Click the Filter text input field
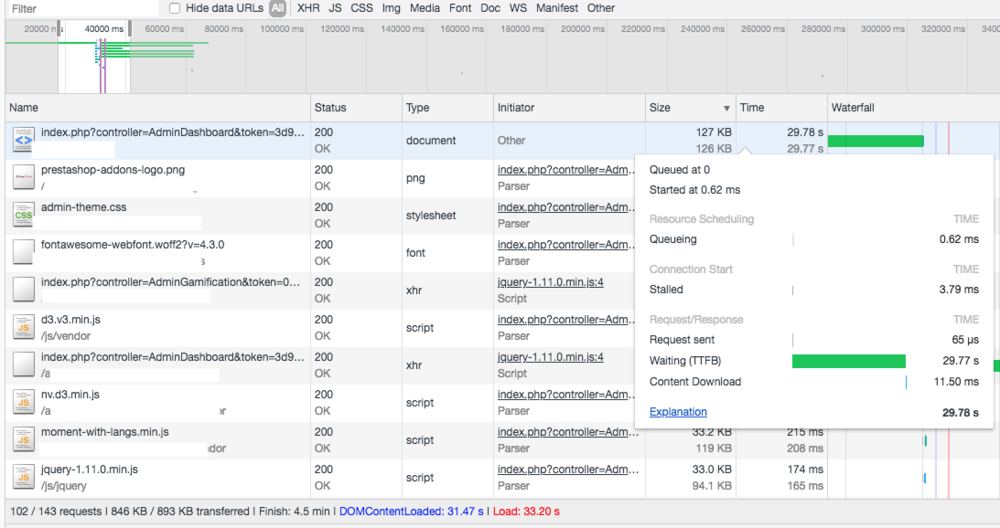The image size is (1000, 528). (83, 8)
